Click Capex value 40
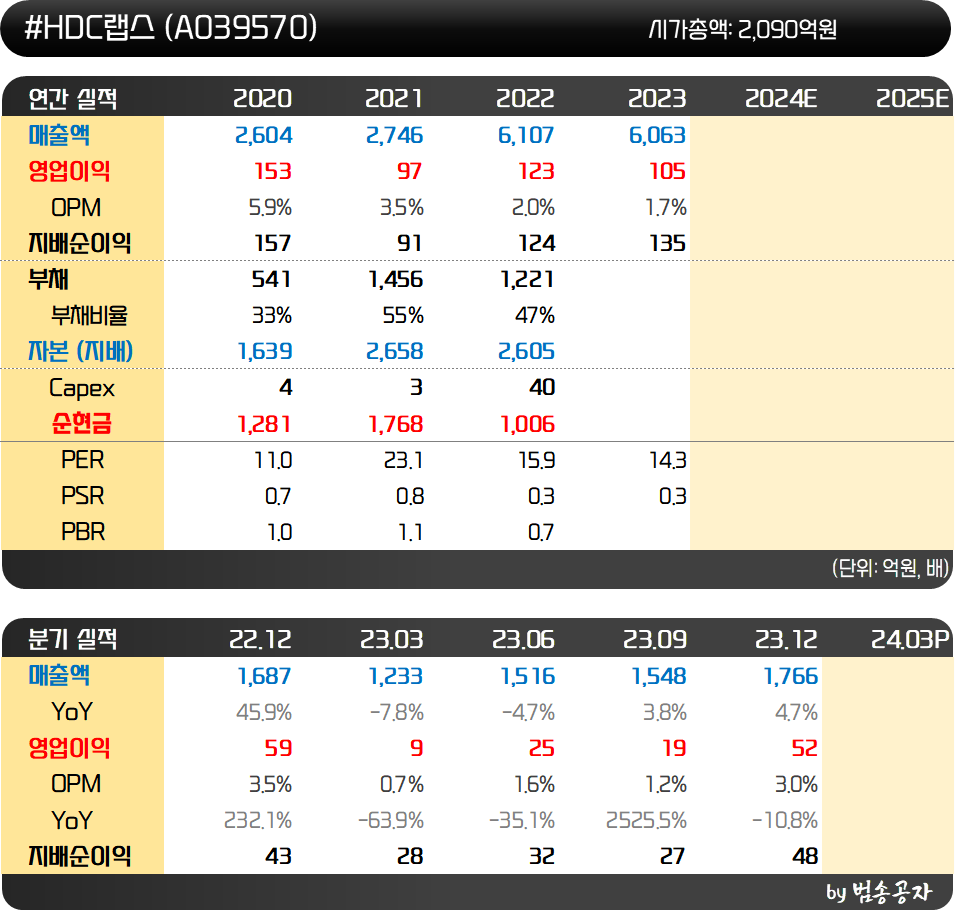This screenshot has height=911, width=955. pyautogui.click(x=542, y=387)
